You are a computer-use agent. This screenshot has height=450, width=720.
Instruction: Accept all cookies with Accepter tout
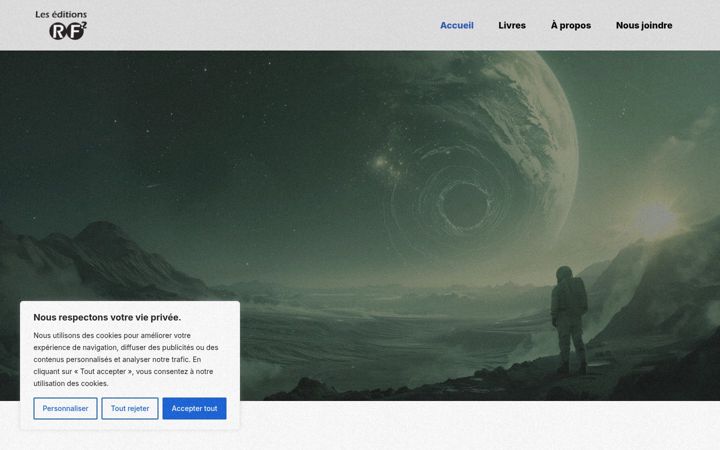tap(194, 408)
